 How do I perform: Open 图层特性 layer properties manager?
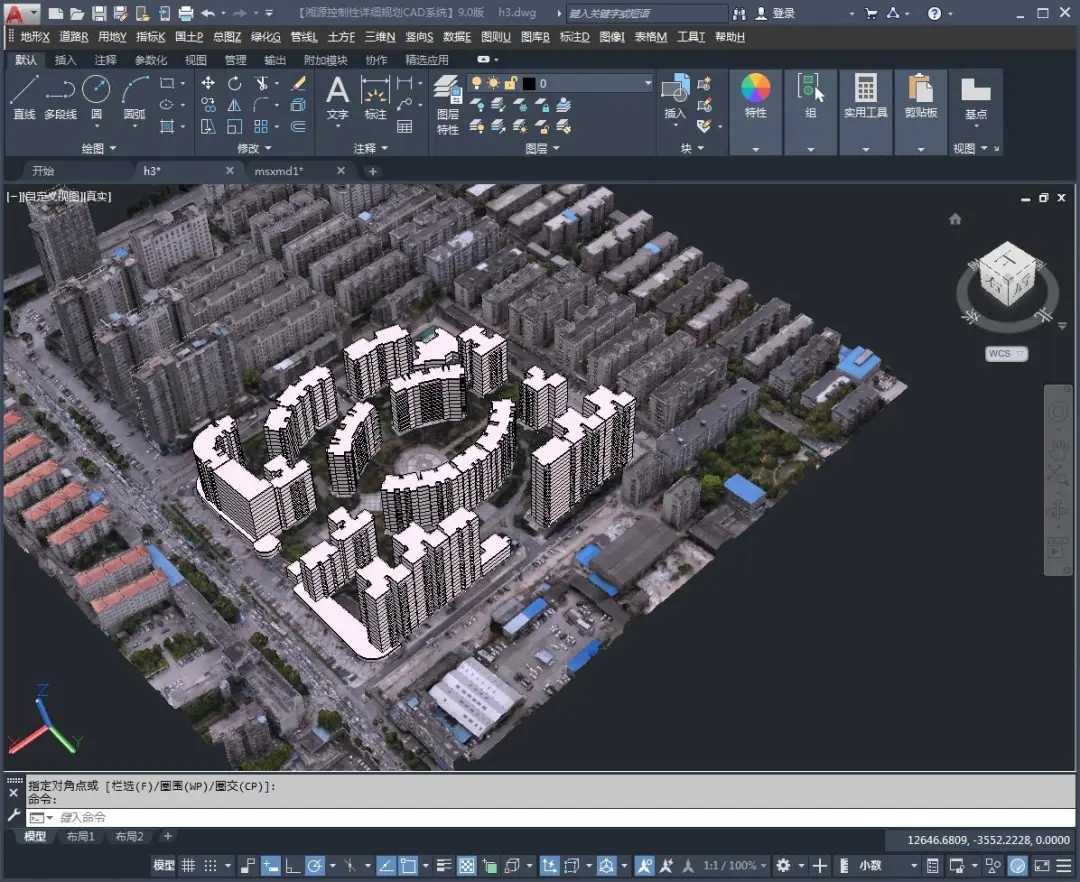click(x=448, y=105)
